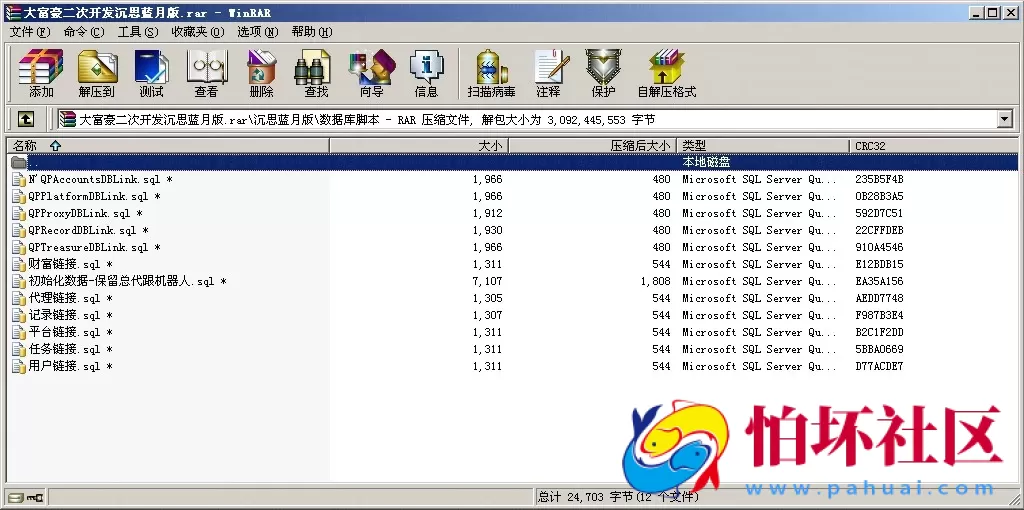Open the 选项(N) menu

click(257, 32)
